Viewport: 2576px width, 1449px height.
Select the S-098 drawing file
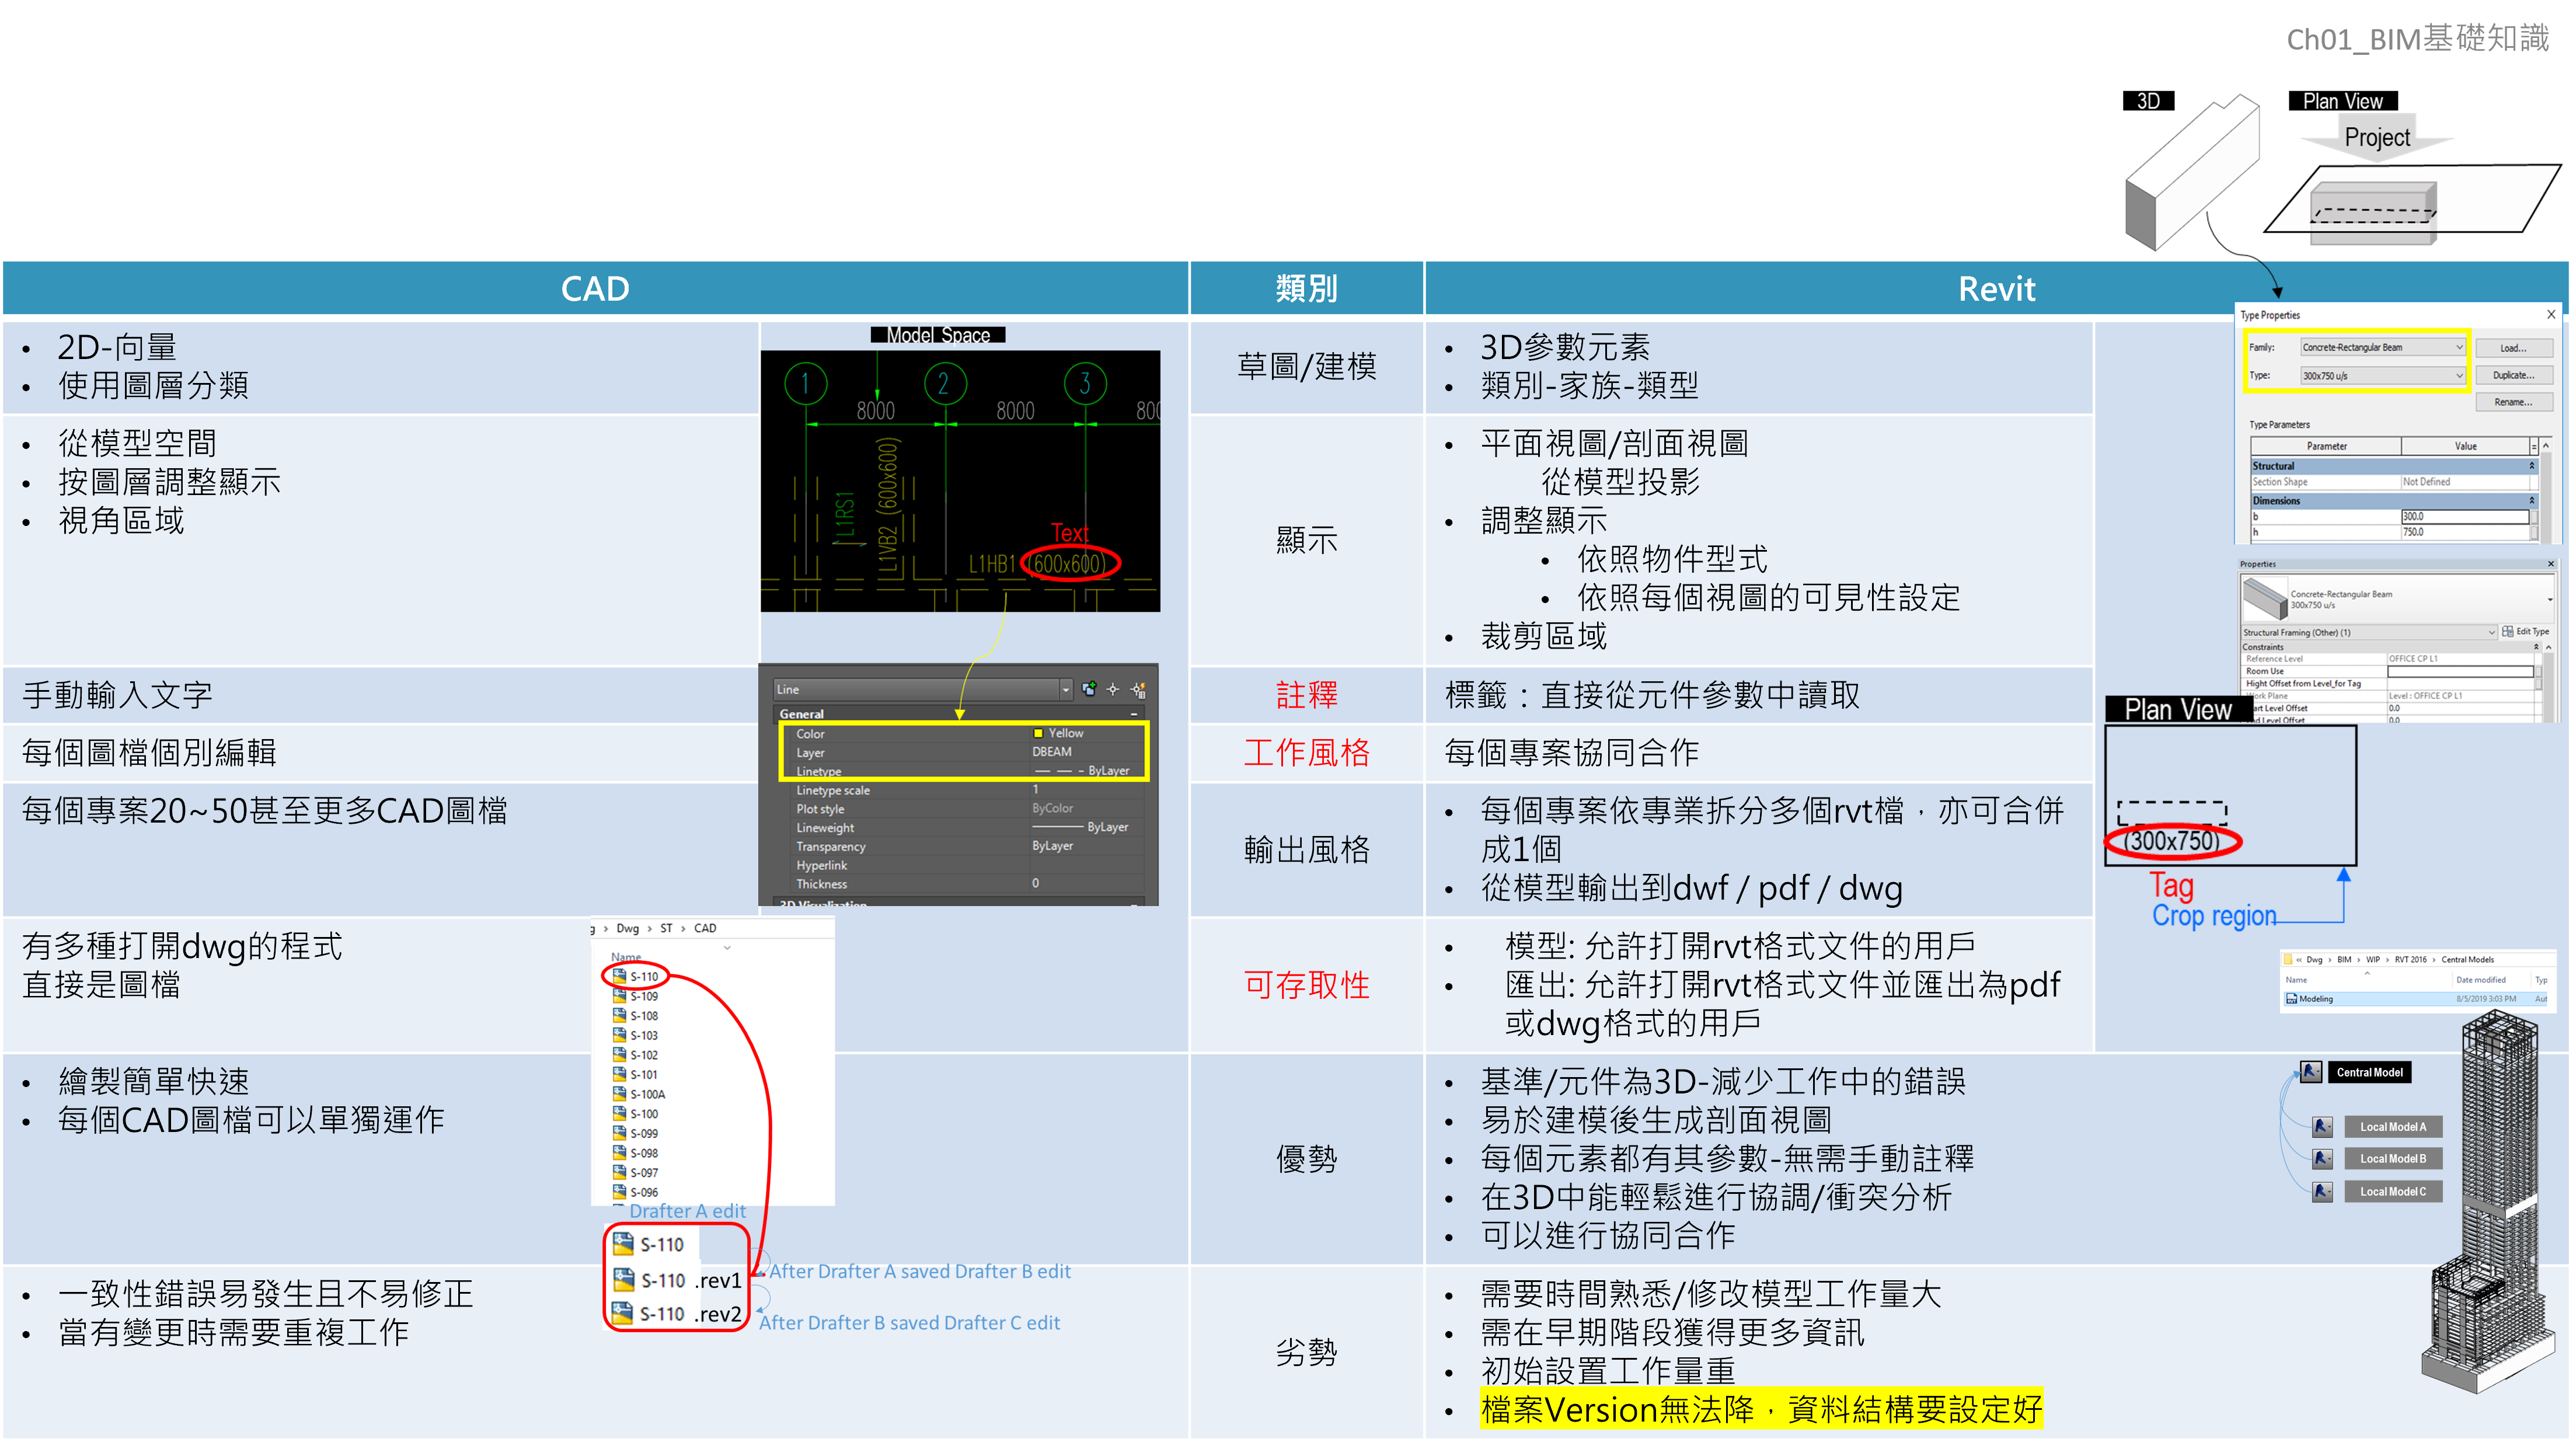(636, 1153)
